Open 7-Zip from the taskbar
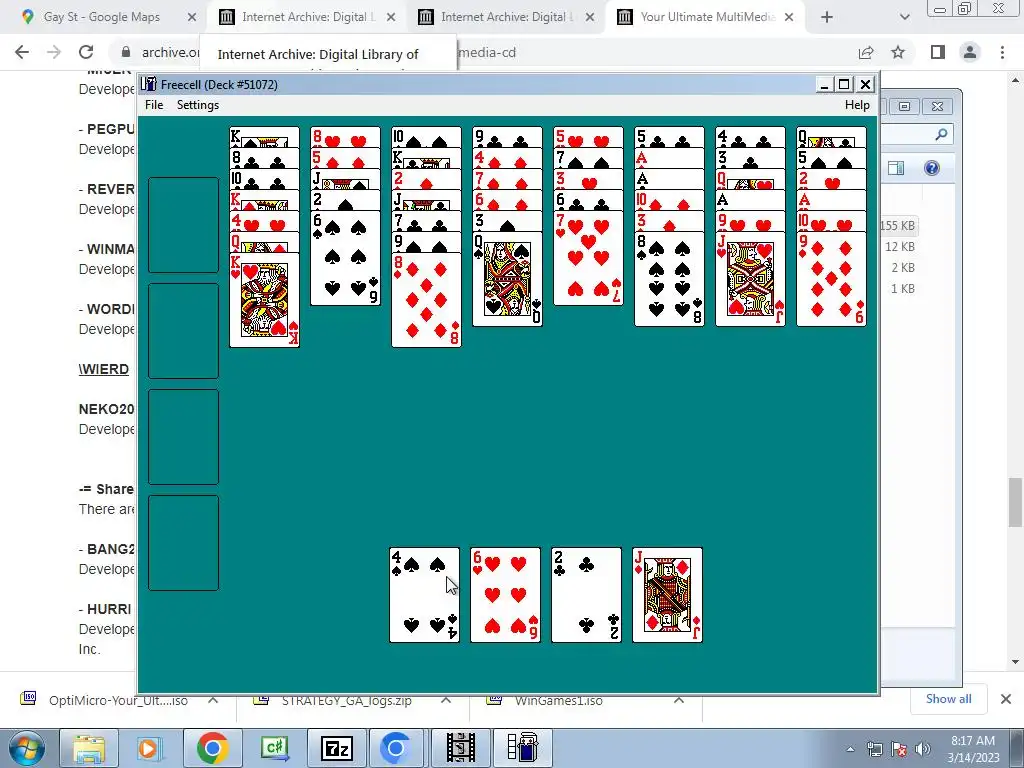1024x768 pixels. (337, 748)
